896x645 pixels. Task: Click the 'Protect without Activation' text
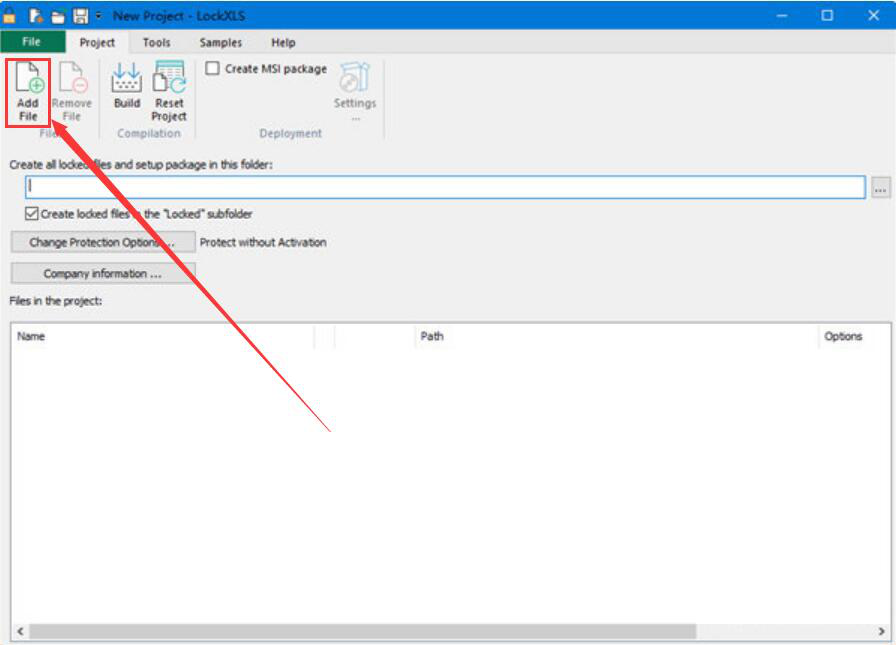pyautogui.click(x=263, y=242)
